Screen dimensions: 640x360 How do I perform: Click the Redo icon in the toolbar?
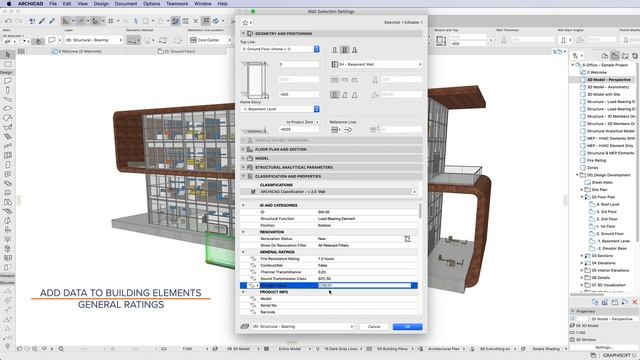(18, 21)
